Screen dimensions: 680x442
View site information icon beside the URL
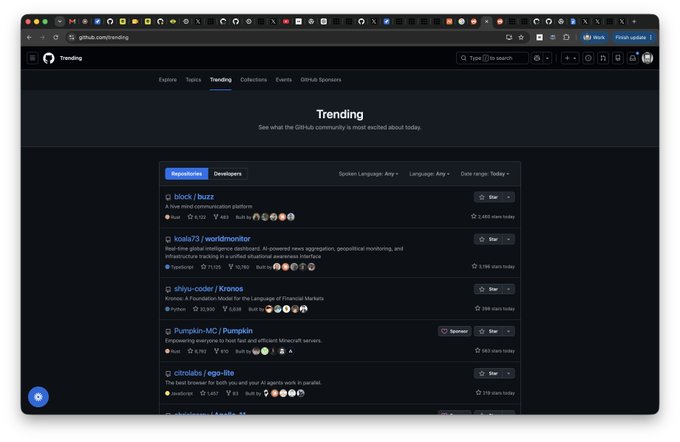coord(72,37)
